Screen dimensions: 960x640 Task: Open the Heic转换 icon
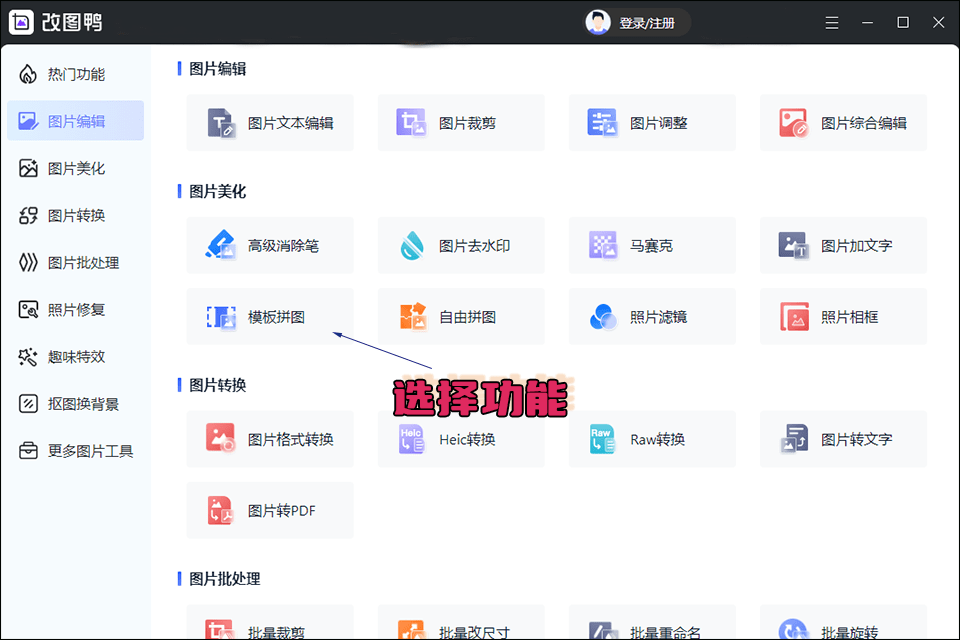pos(411,439)
